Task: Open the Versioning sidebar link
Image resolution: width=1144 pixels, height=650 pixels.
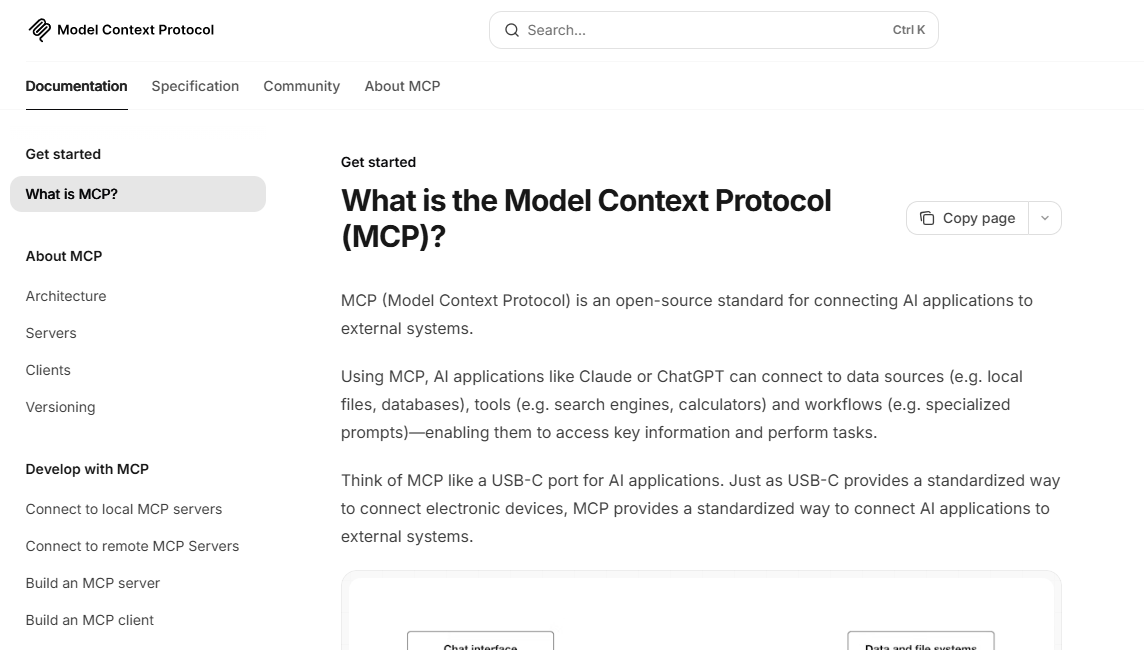Action: click(x=60, y=407)
